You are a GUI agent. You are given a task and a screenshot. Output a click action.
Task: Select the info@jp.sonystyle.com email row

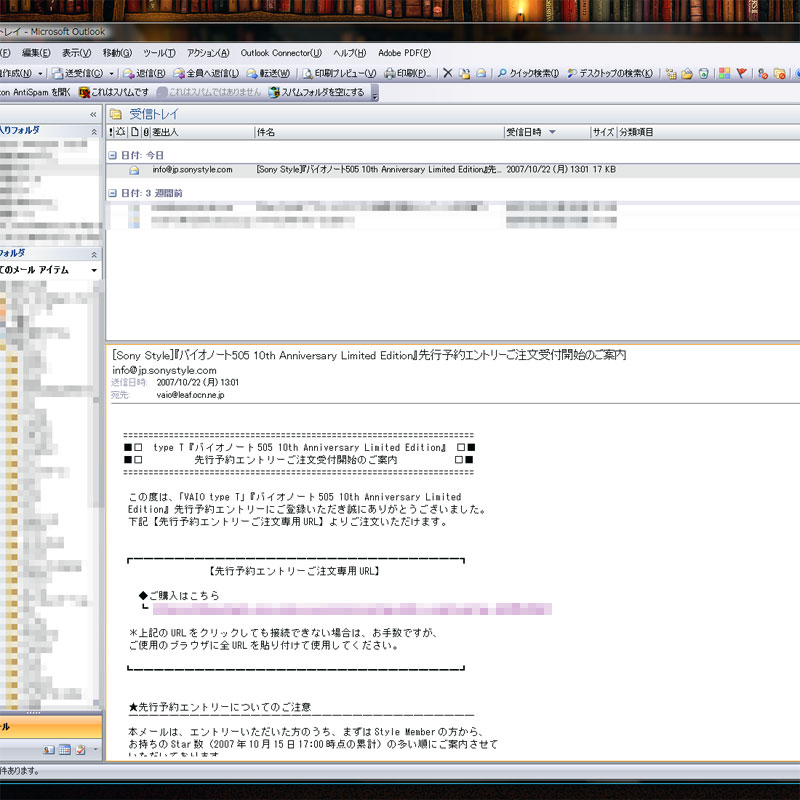coord(453,170)
